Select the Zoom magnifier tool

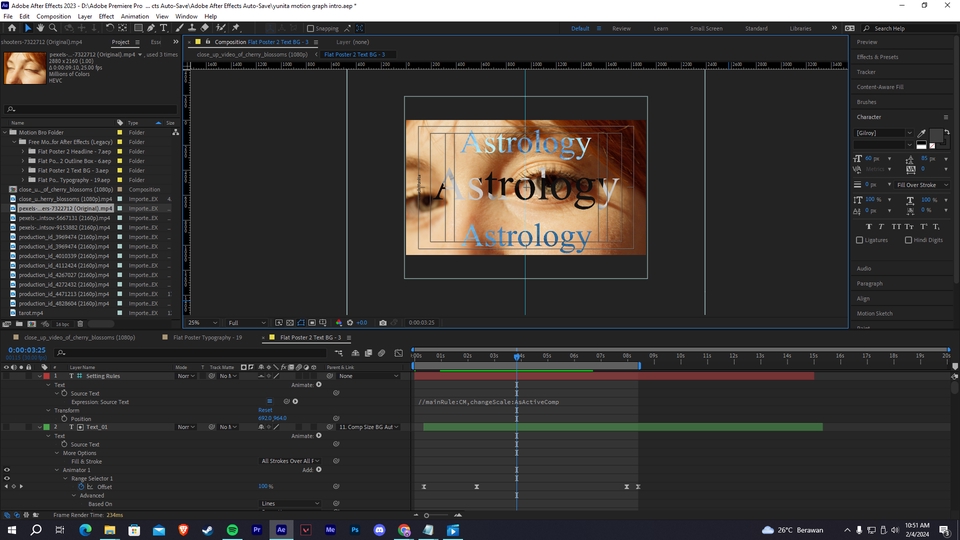point(53,28)
